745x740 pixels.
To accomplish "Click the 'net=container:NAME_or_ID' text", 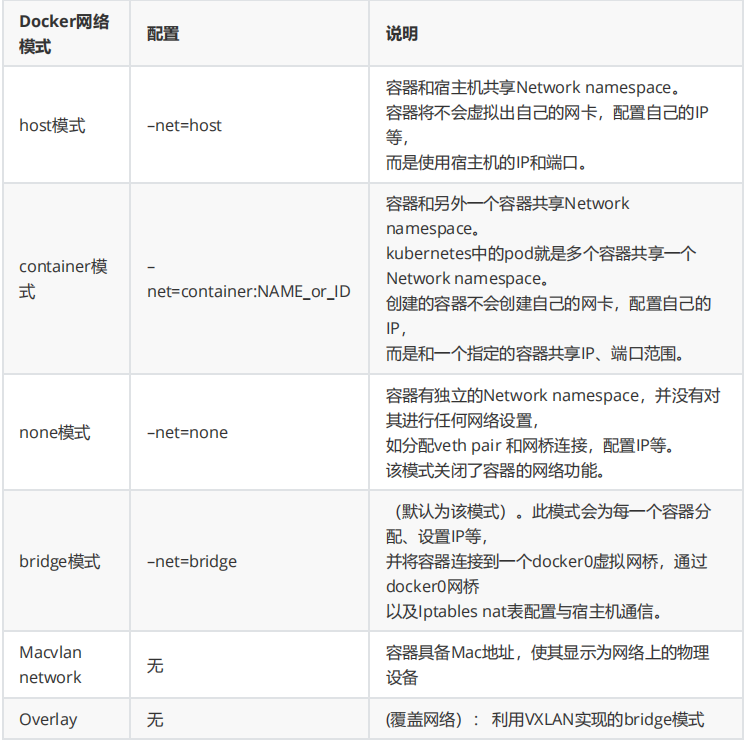I will tap(248, 291).
